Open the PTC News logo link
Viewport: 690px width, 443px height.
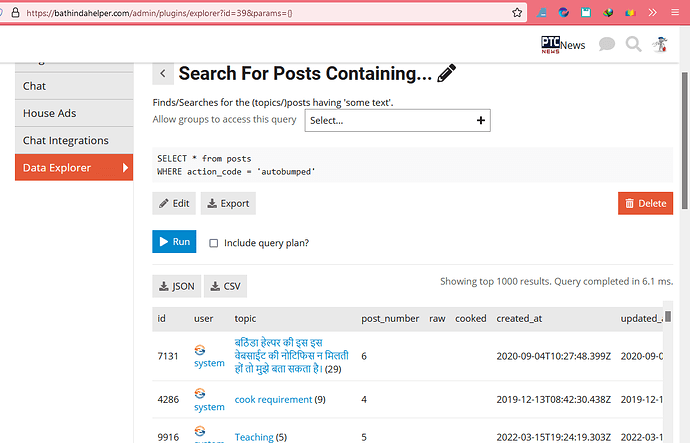563,44
